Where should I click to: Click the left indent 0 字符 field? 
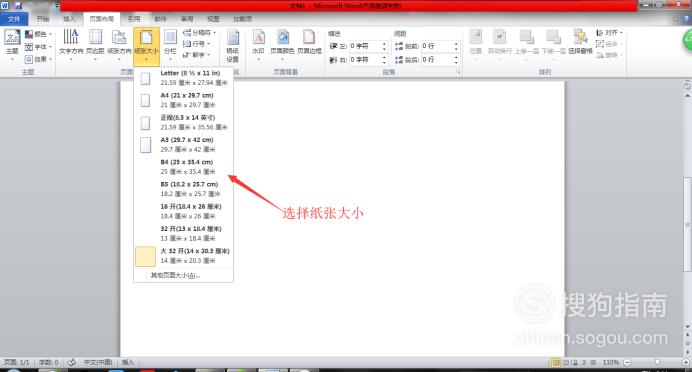tap(365, 46)
